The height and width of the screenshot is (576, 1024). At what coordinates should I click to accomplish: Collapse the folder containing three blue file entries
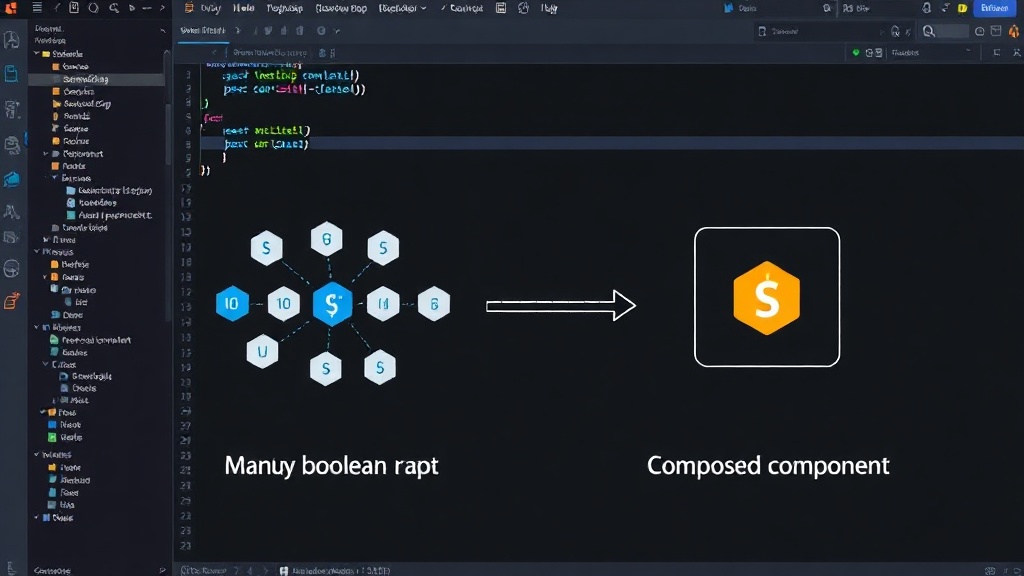(55, 178)
